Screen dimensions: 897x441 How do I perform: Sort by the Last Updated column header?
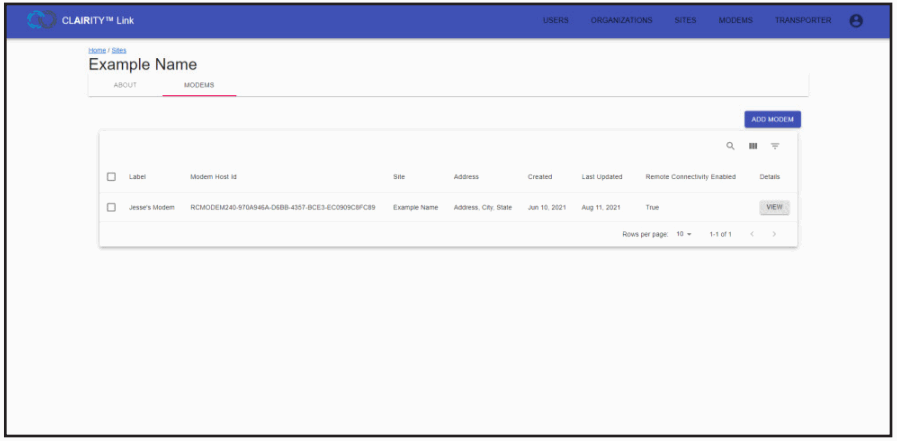tap(602, 177)
